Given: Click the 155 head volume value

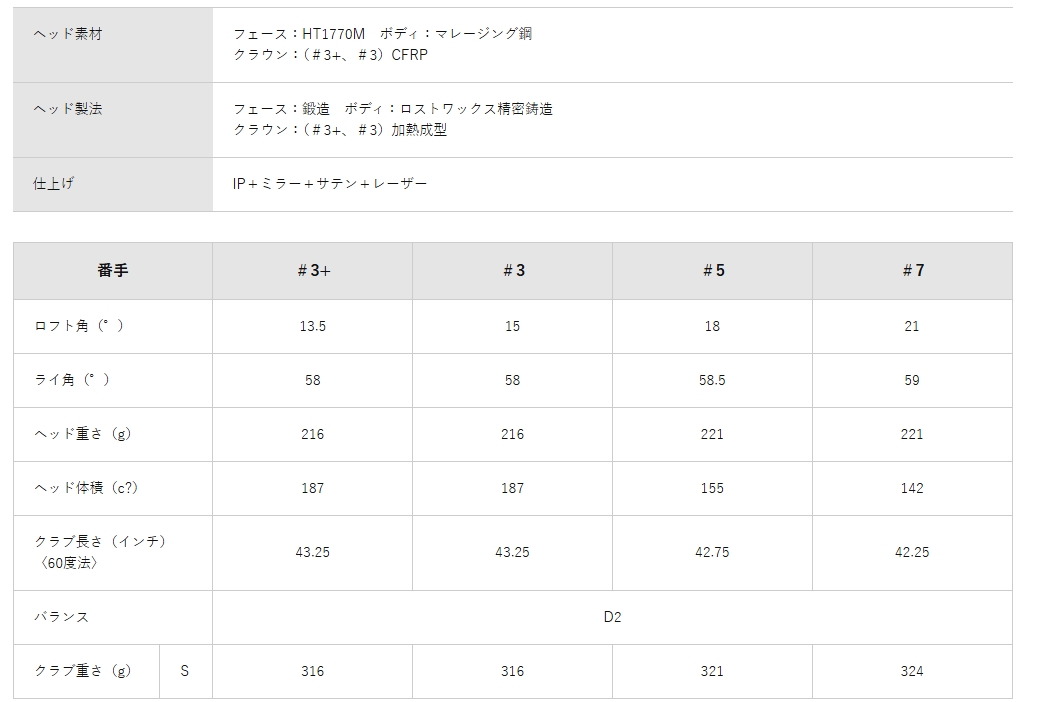Looking at the screenshot, I should 712,488.
